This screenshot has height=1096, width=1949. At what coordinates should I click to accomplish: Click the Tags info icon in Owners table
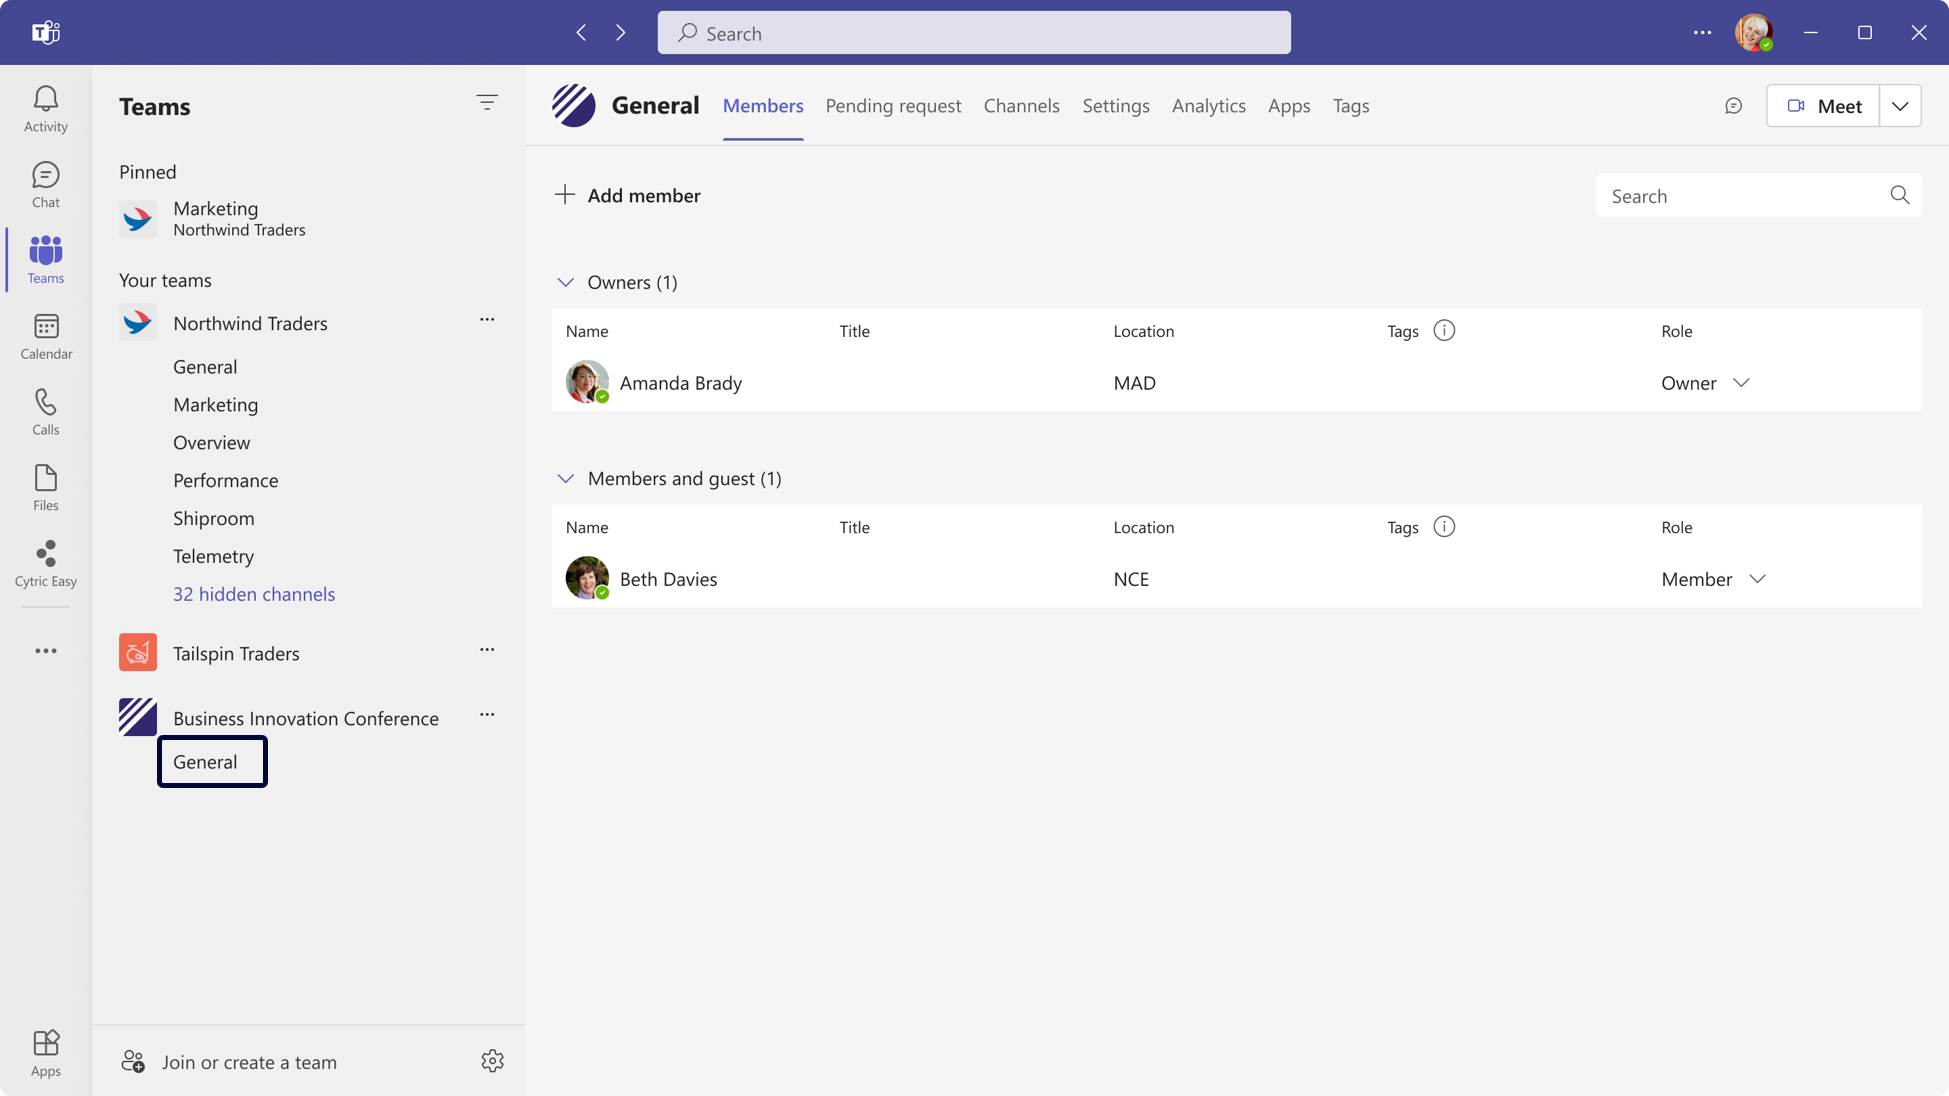coord(1444,330)
